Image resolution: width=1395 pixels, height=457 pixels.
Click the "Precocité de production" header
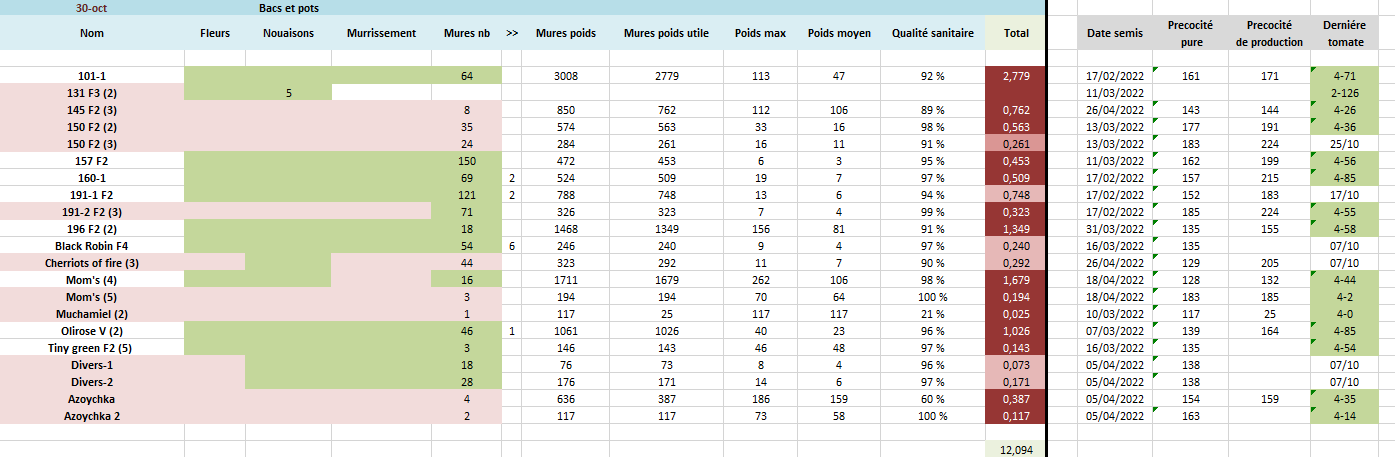point(1269,33)
